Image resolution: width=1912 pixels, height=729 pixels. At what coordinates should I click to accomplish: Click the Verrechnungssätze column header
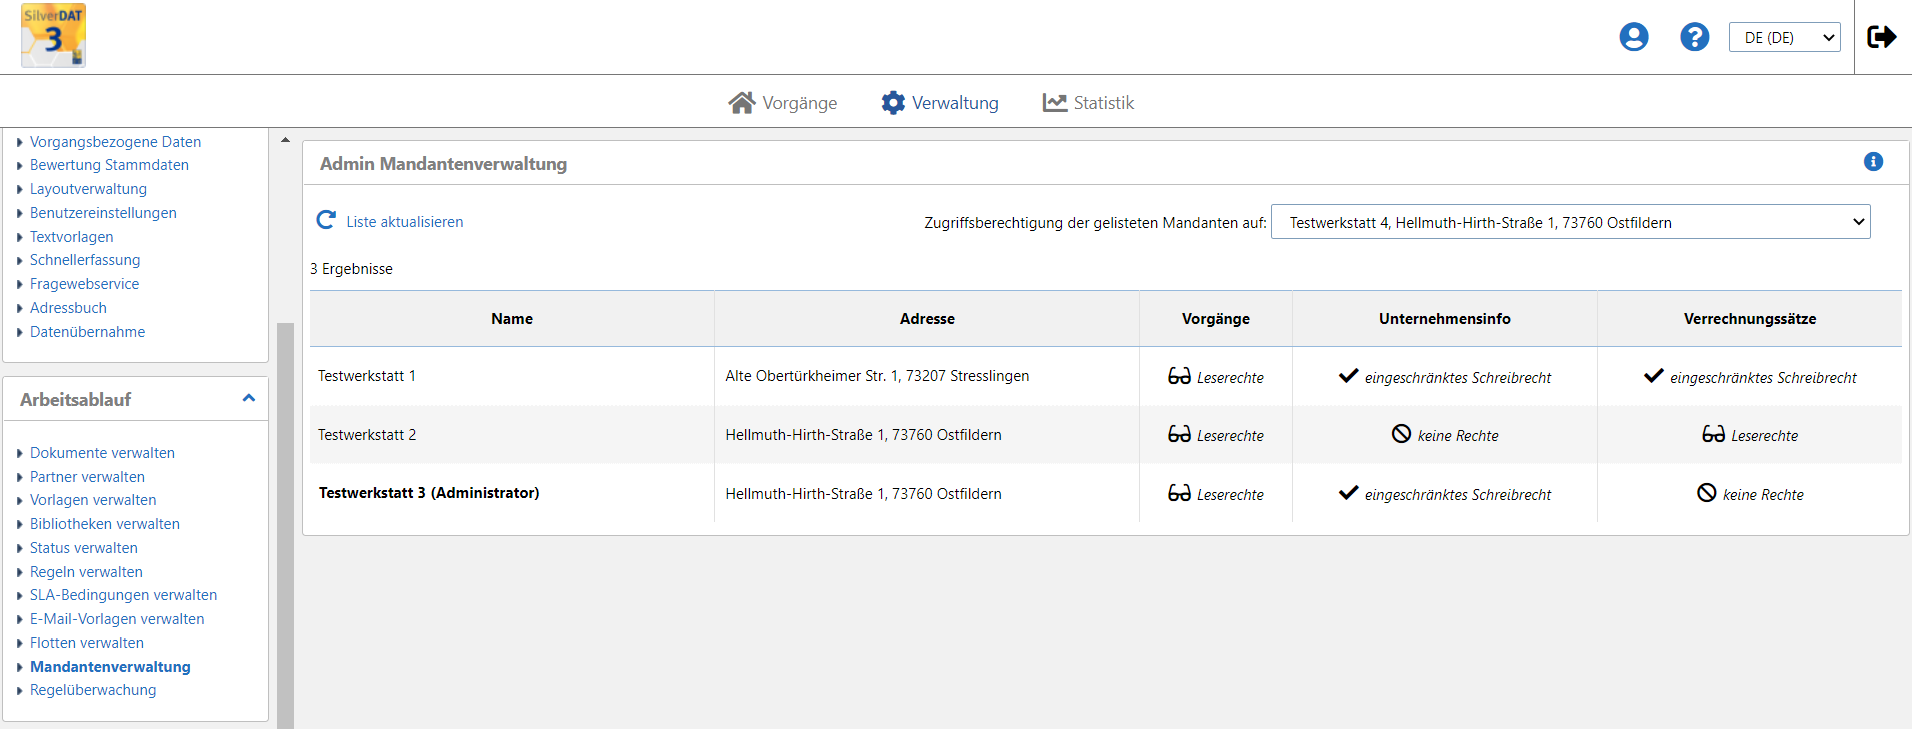[1750, 319]
